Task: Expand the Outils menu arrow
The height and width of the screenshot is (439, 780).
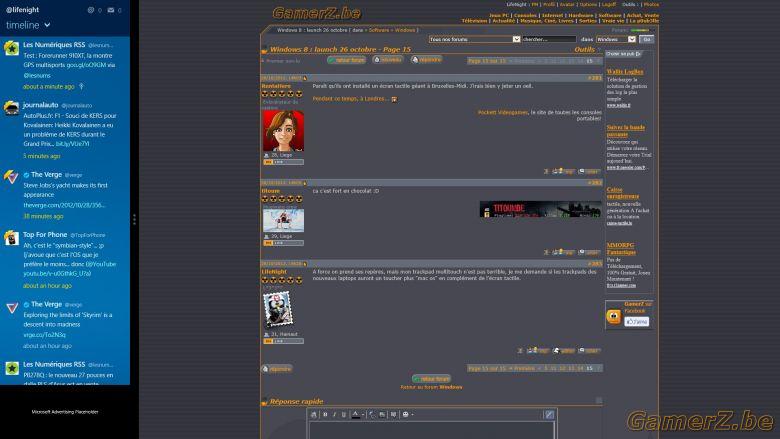Action: tap(599, 50)
